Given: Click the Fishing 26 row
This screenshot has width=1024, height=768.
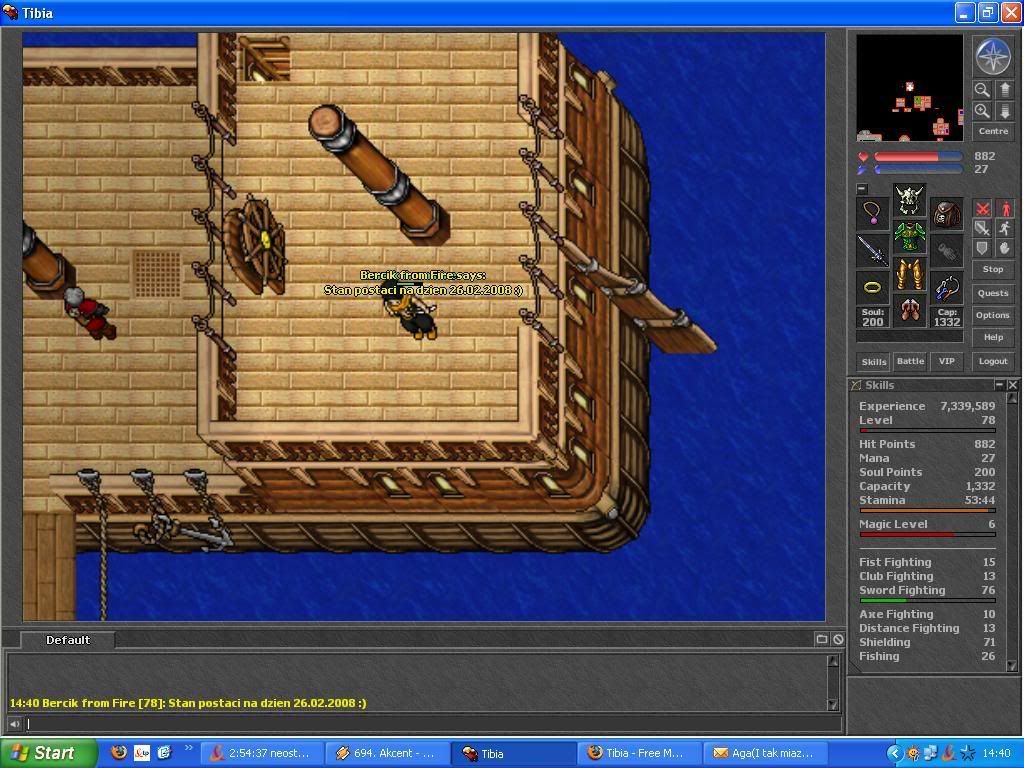Looking at the screenshot, I should pyautogui.click(x=927, y=656).
